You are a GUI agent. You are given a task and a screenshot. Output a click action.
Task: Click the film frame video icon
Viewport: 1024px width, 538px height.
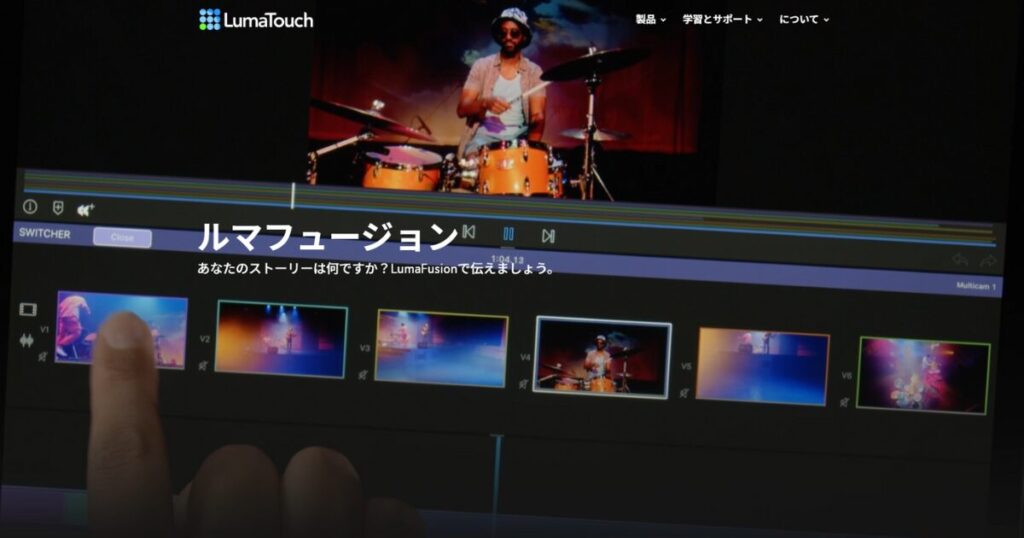27,309
